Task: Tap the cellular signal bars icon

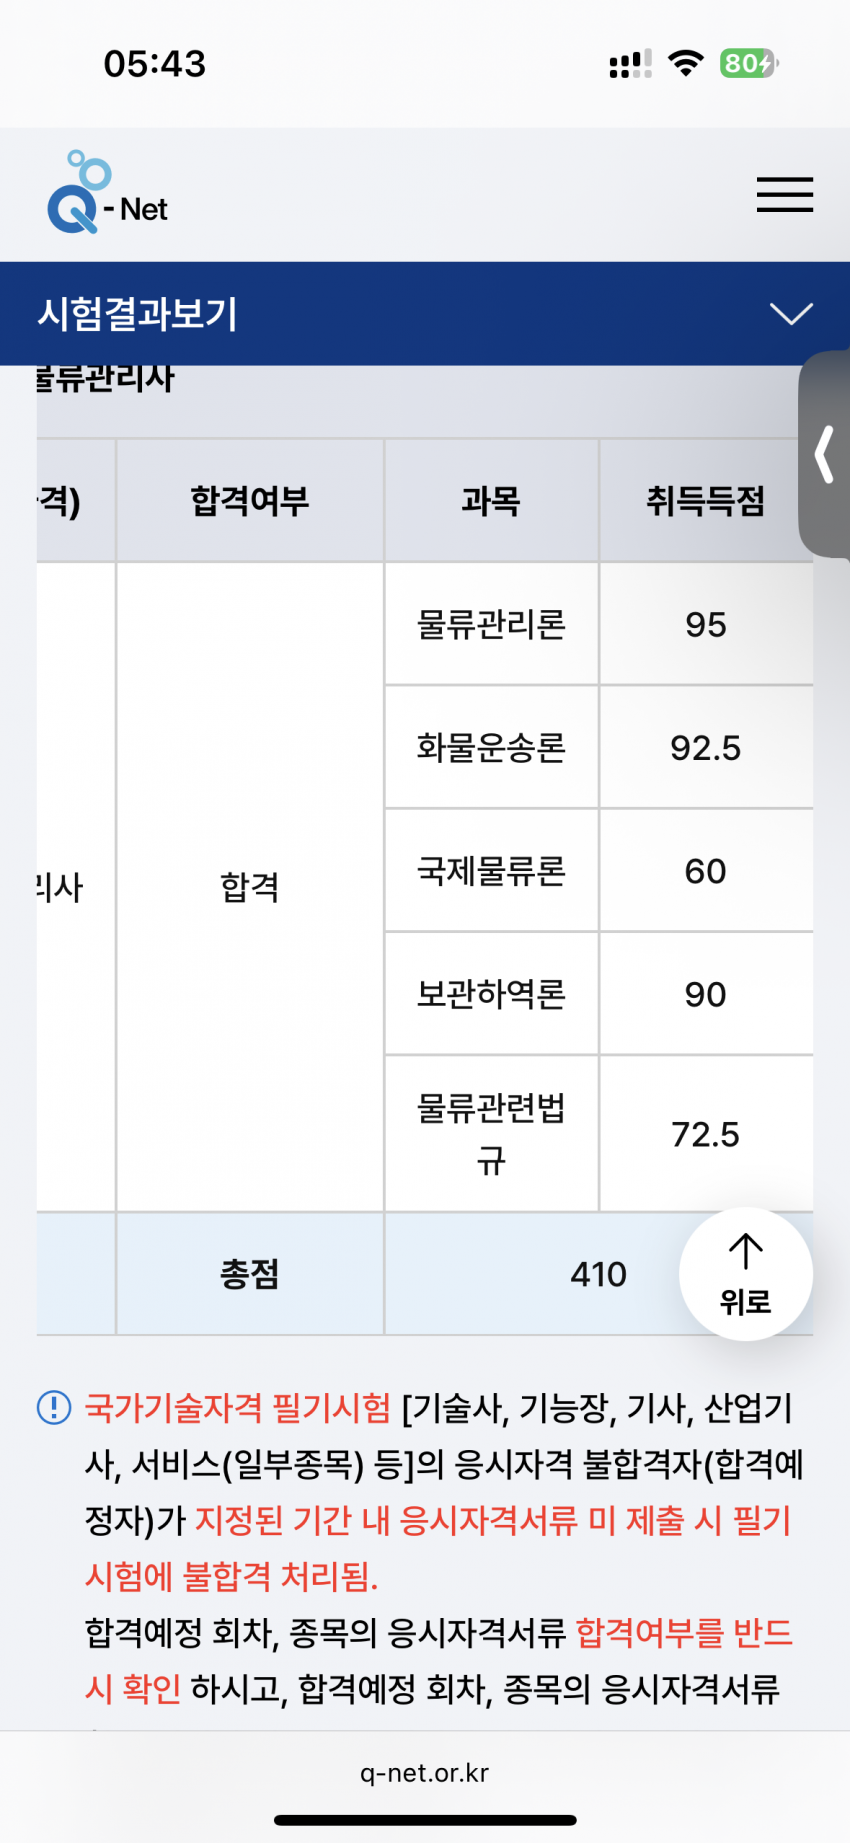Action: pyautogui.click(x=630, y=64)
